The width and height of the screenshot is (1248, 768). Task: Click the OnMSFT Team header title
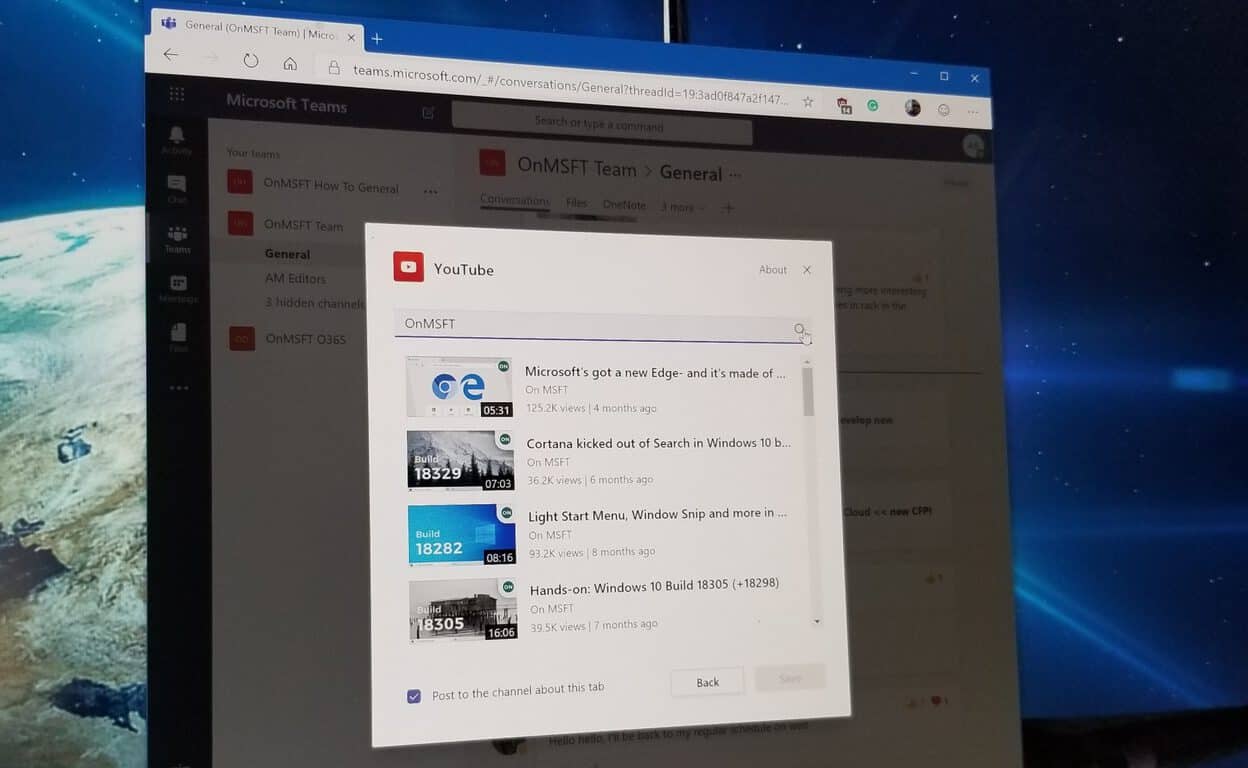(577, 167)
